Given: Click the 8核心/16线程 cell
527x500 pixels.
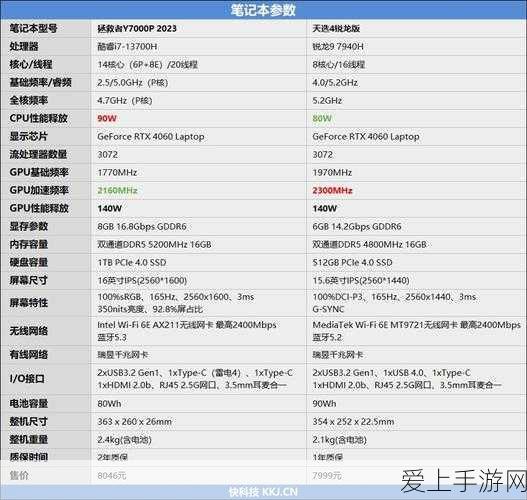Looking at the screenshot, I should coord(338,65).
